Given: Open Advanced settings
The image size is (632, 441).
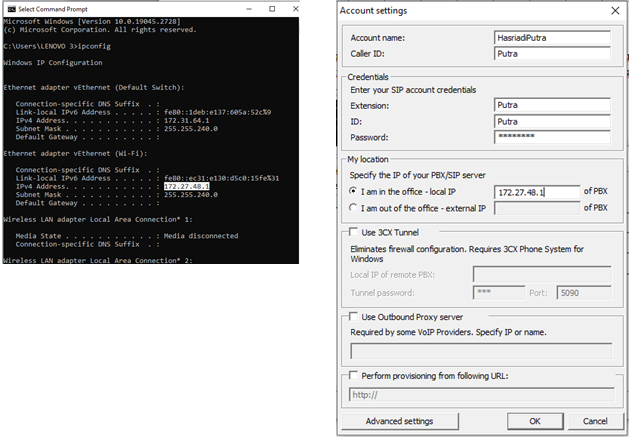Looking at the screenshot, I should pos(399,421).
